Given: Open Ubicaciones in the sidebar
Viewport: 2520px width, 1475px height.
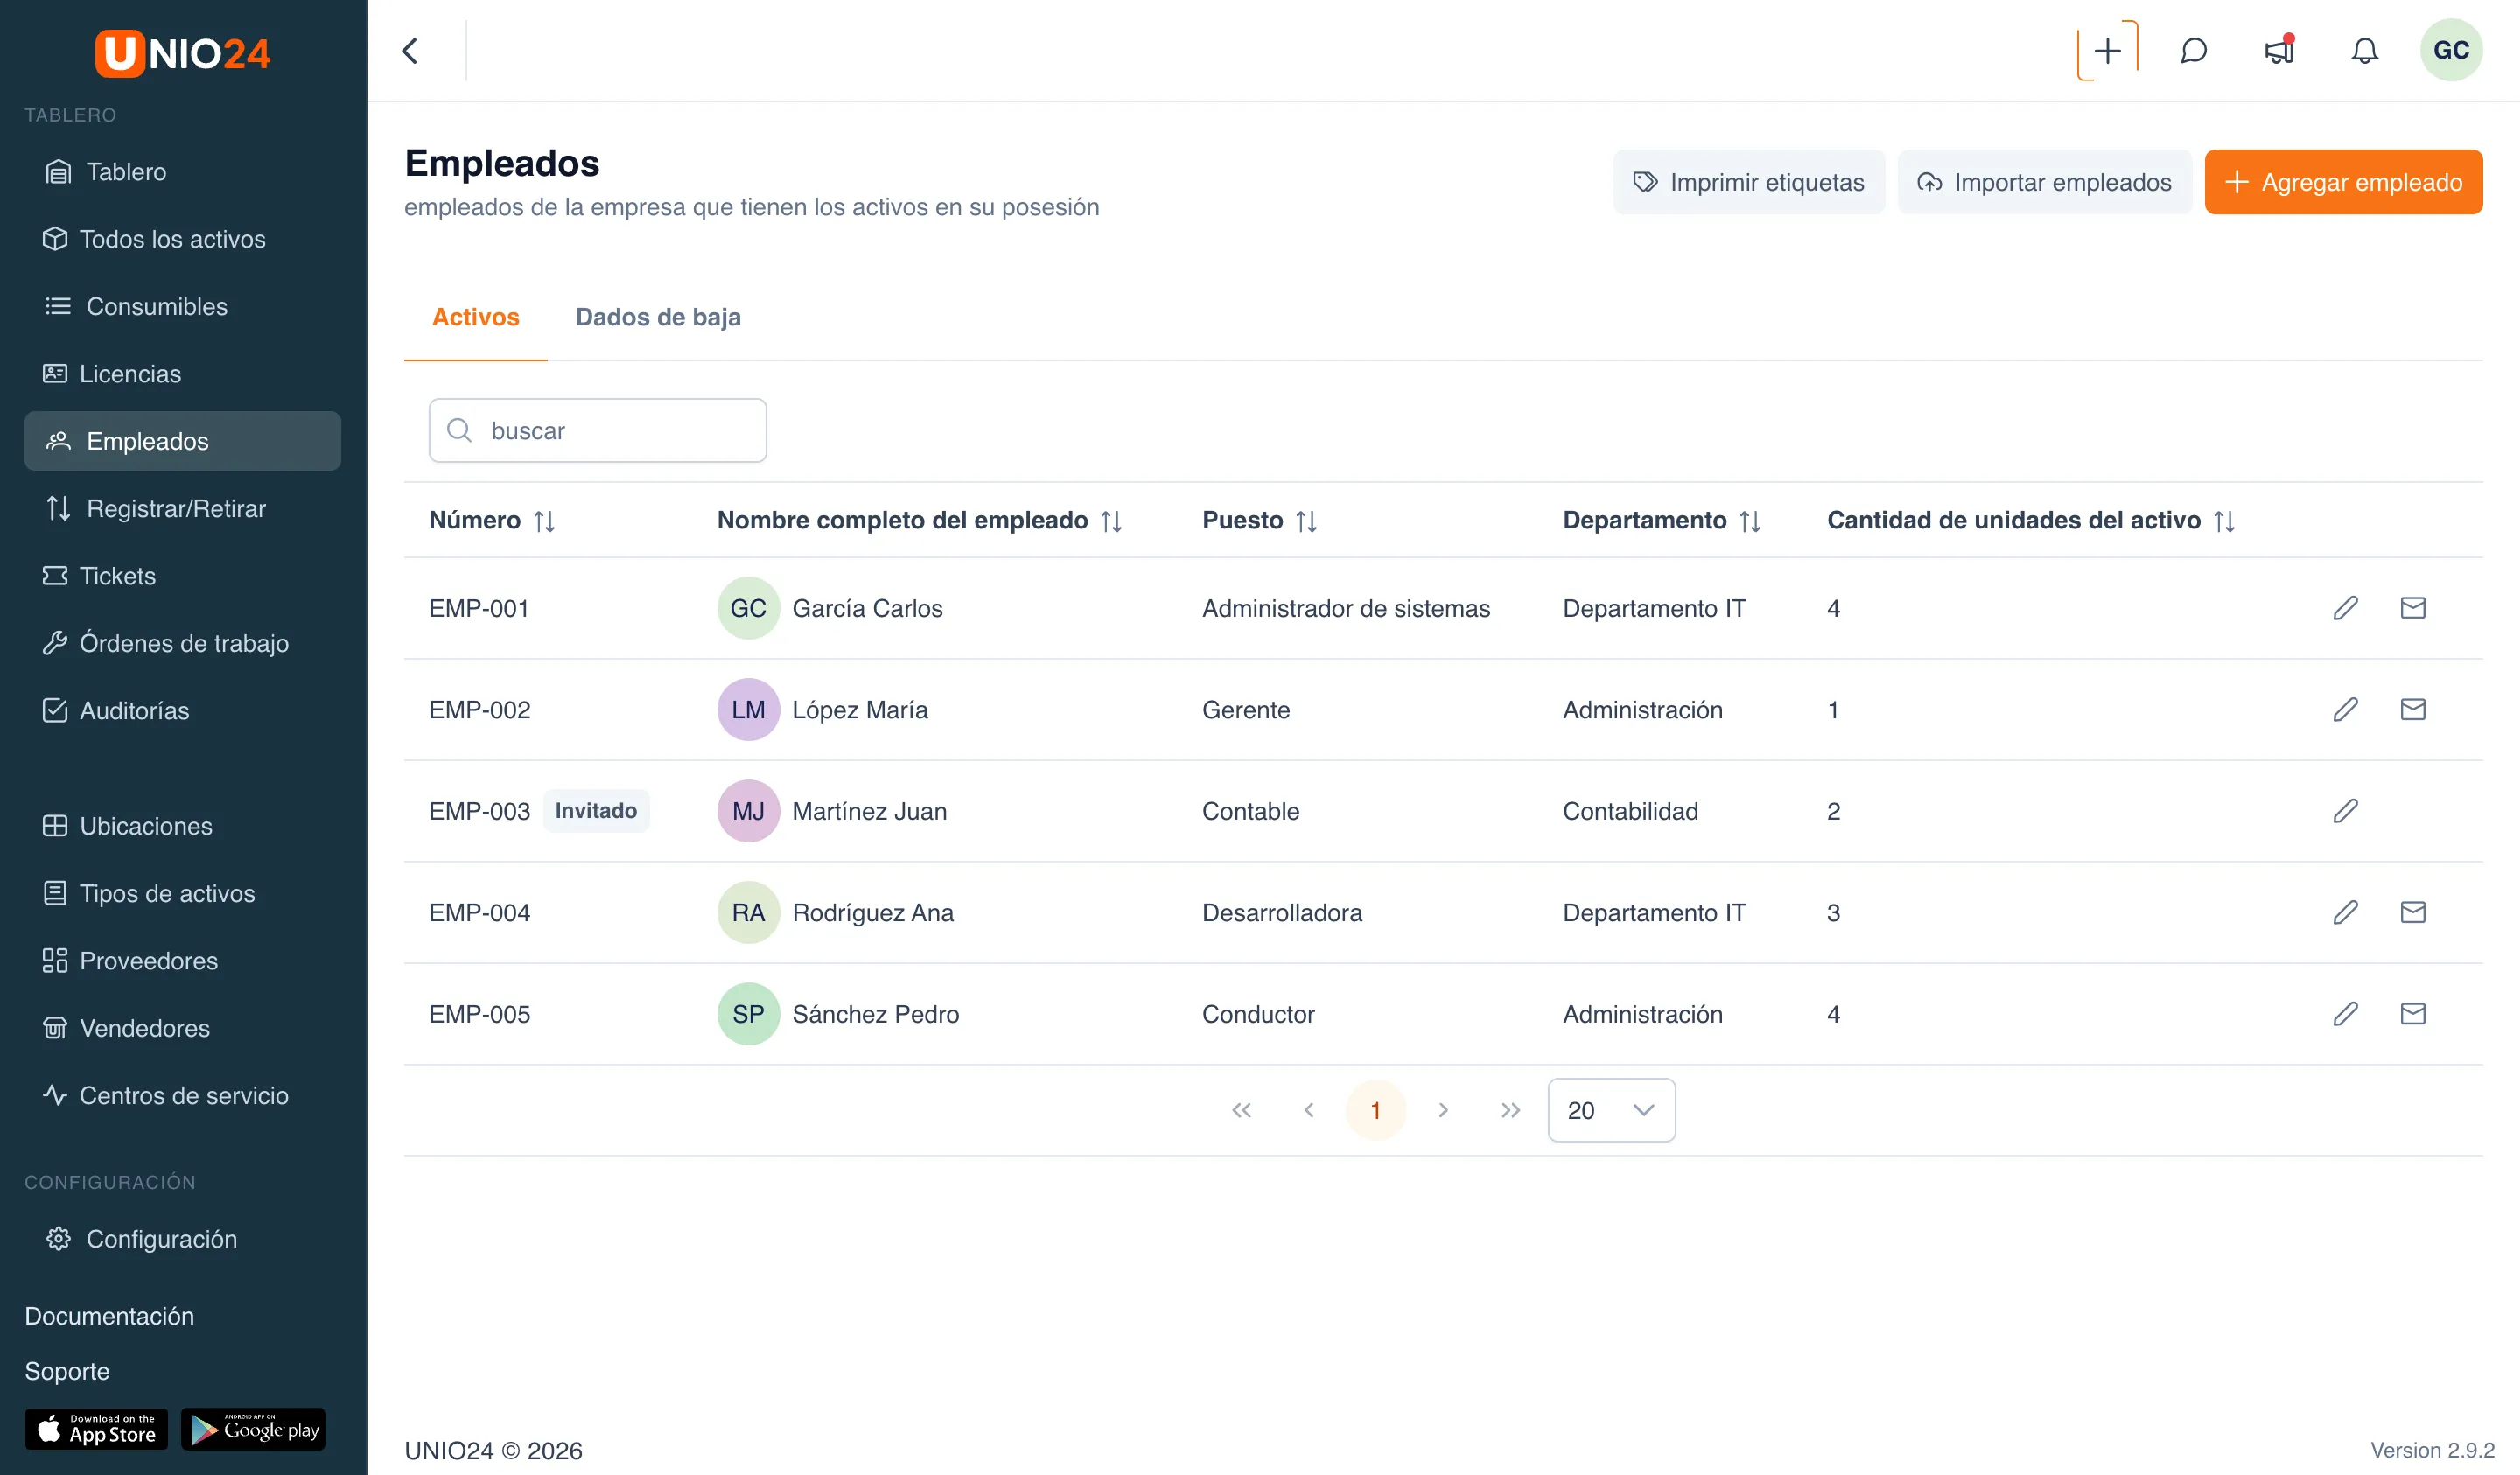Looking at the screenshot, I should coord(183,826).
